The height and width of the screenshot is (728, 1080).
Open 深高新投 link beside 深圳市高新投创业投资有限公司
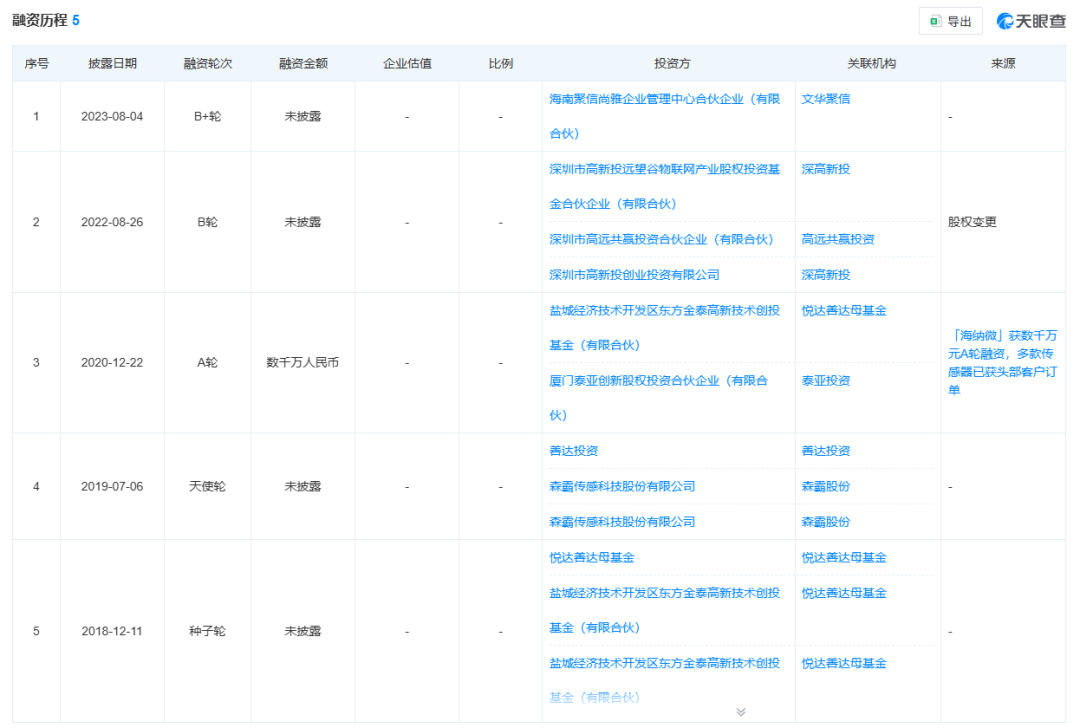825,275
